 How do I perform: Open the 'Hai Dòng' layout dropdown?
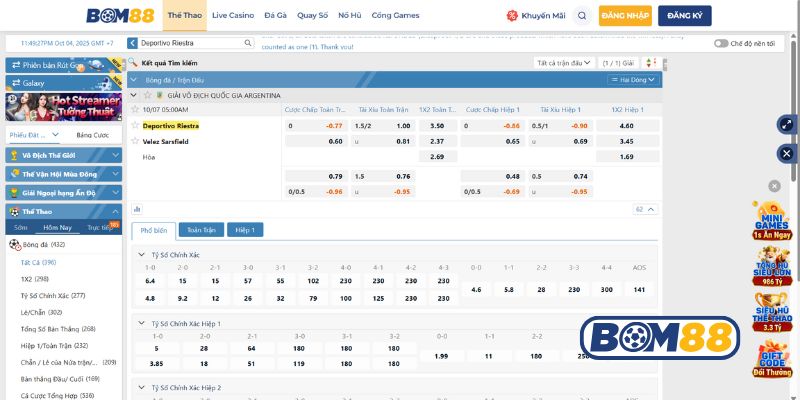(637, 78)
